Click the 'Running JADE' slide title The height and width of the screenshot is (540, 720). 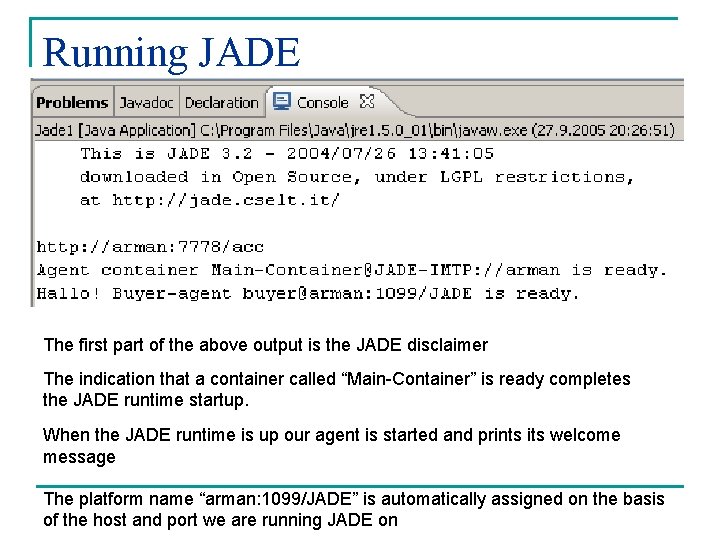[x=171, y=54]
